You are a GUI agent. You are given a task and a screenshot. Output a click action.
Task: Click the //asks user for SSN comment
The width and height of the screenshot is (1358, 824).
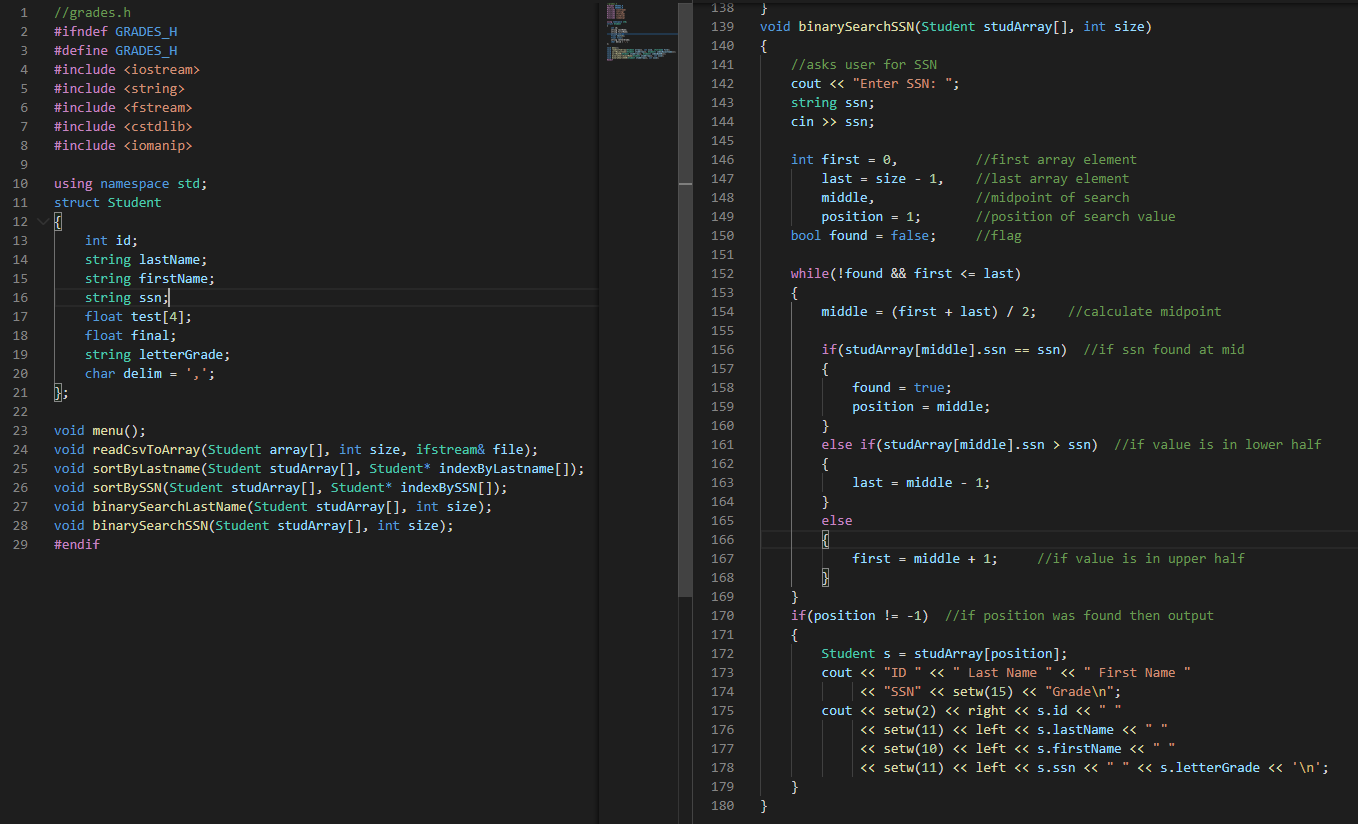pyautogui.click(x=864, y=64)
